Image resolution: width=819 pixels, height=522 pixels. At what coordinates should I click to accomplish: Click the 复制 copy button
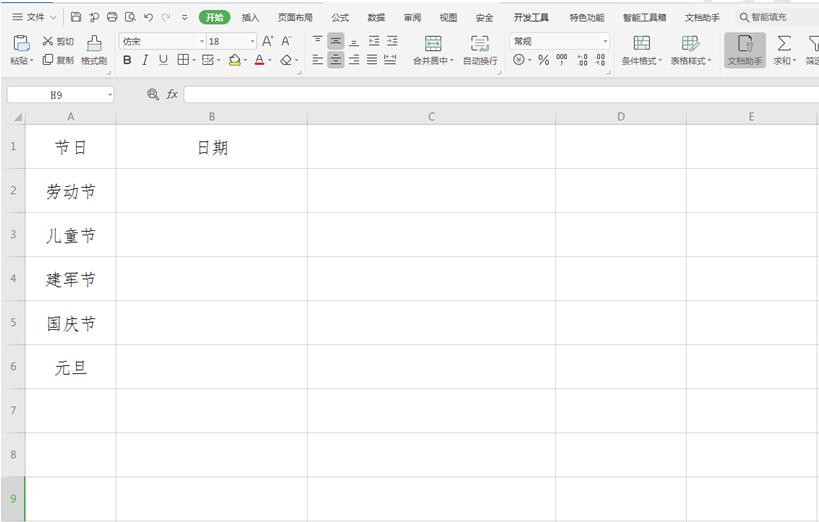pyautogui.click(x=58, y=60)
